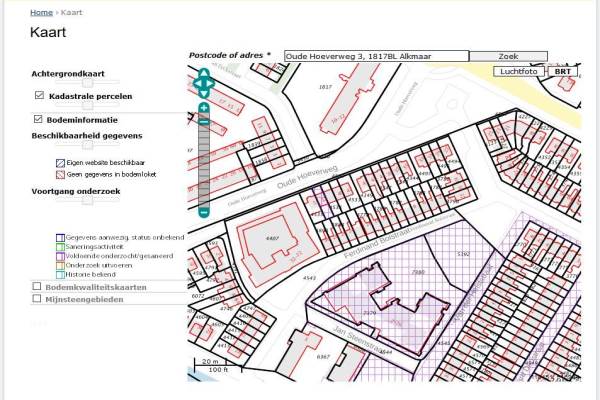
Task: Disable the Bodeminformatie layer checkbox
Action: (x=39, y=119)
